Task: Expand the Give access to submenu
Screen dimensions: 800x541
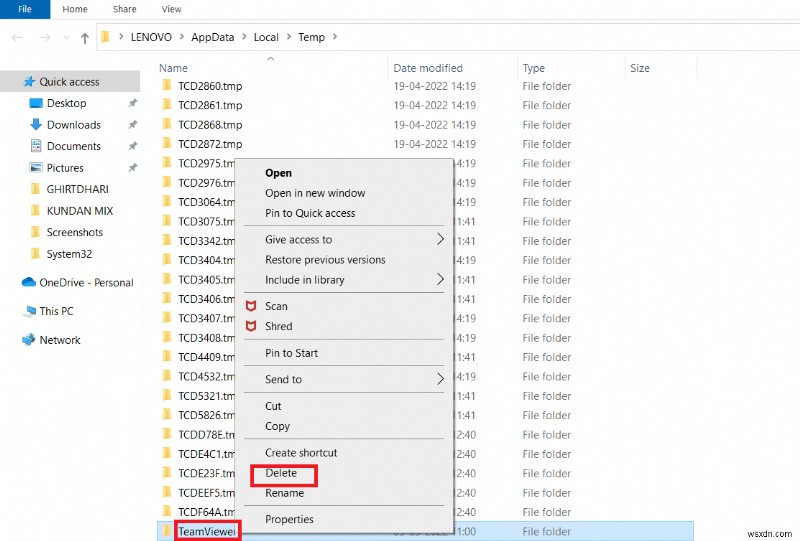Action: [344, 239]
